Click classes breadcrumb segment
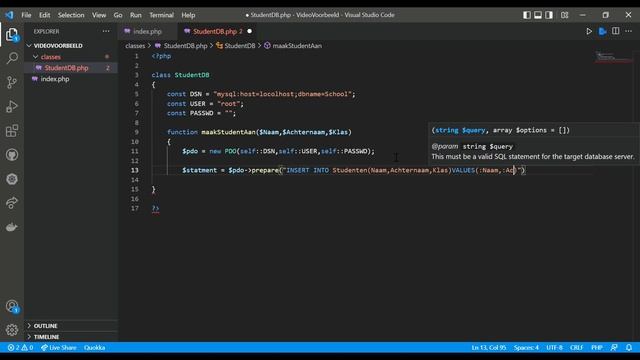The width and height of the screenshot is (640, 360). coord(135,46)
